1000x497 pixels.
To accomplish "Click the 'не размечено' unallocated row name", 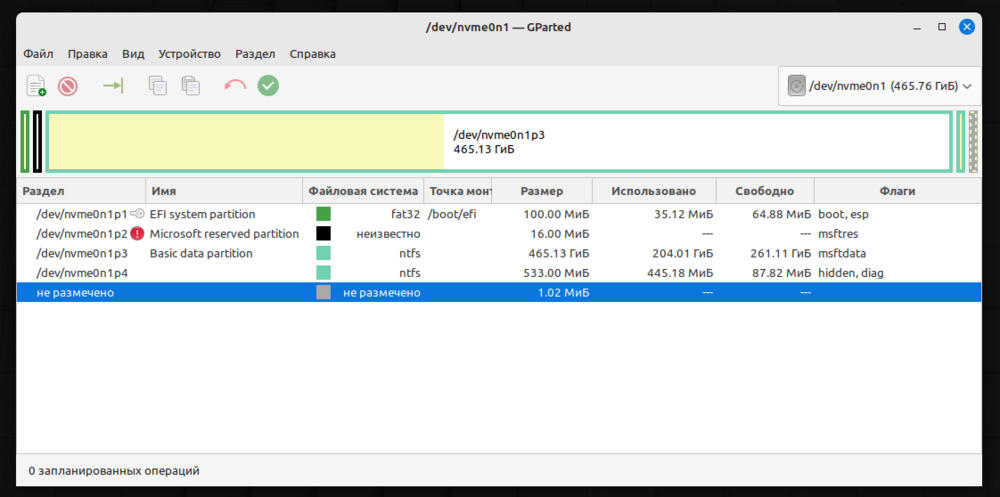I will point(75,293).
